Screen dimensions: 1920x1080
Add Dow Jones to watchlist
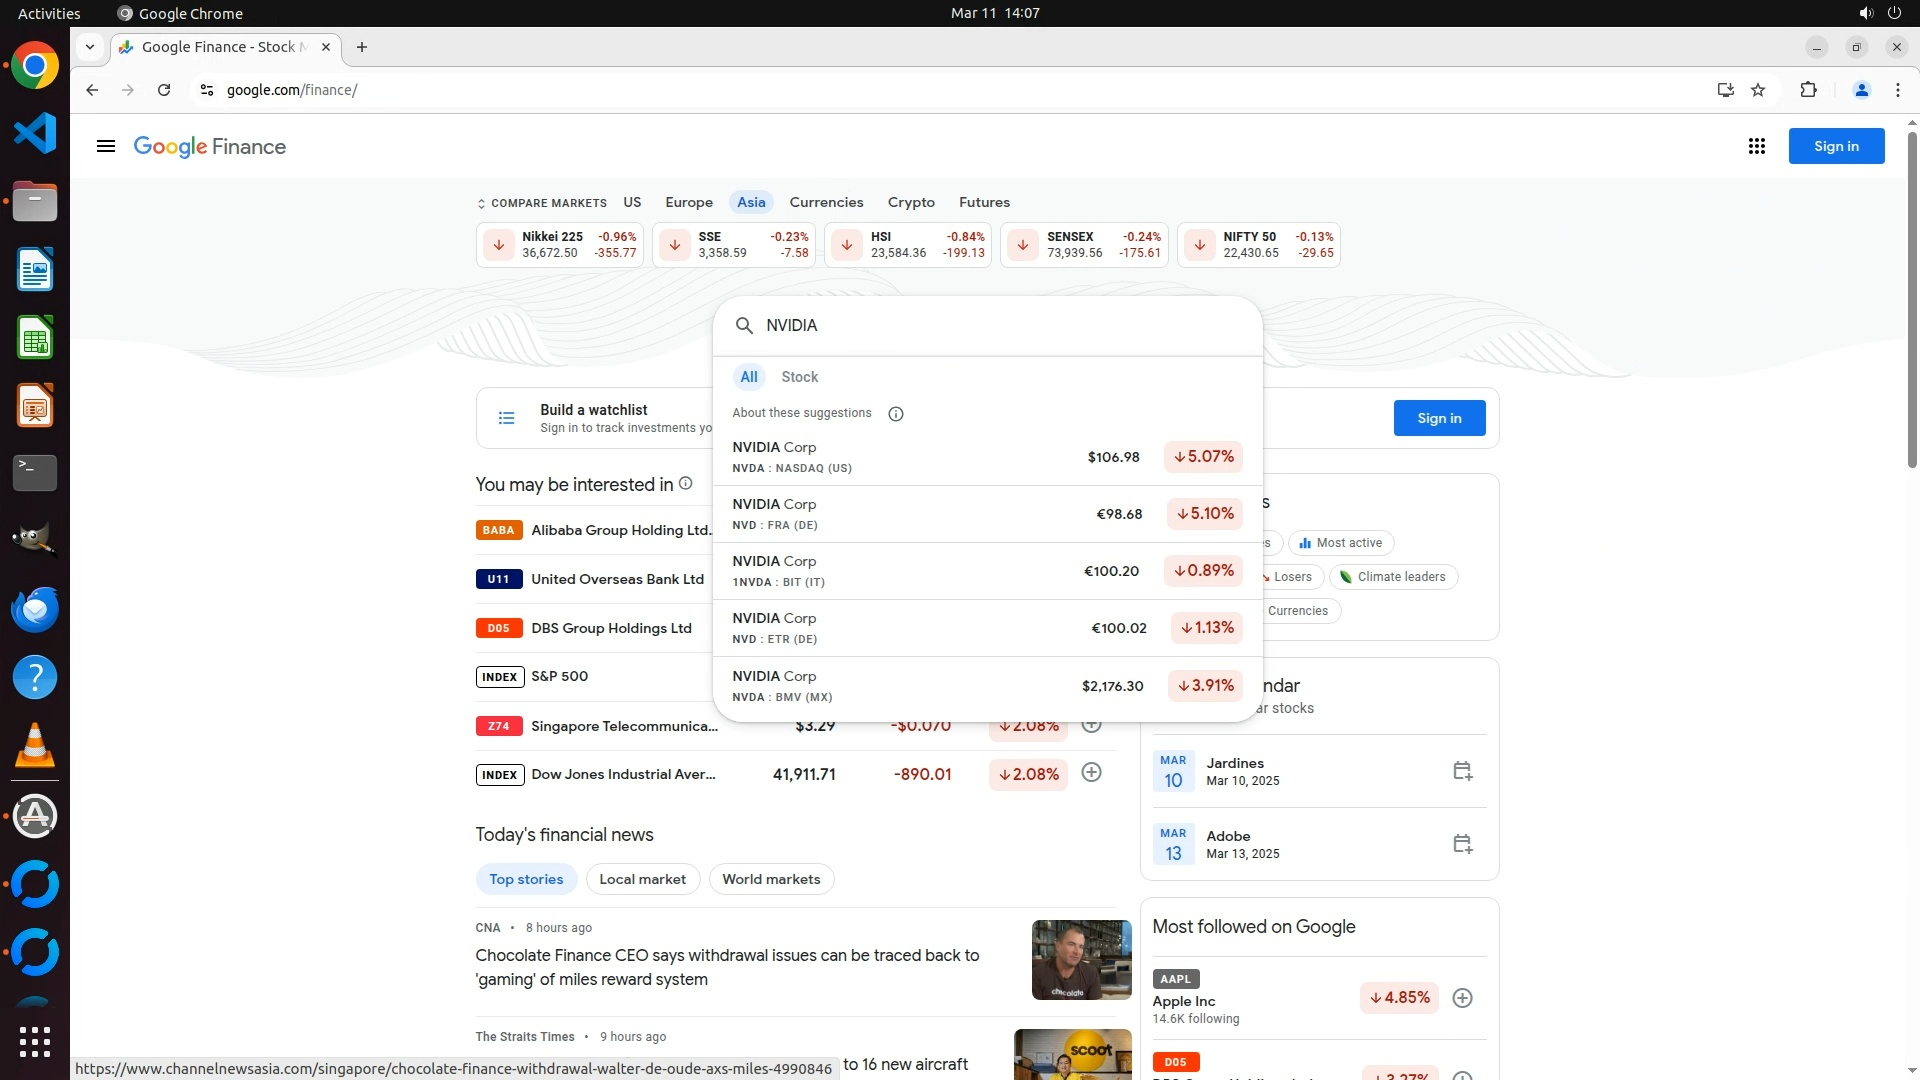click(x=1091, y=773)
